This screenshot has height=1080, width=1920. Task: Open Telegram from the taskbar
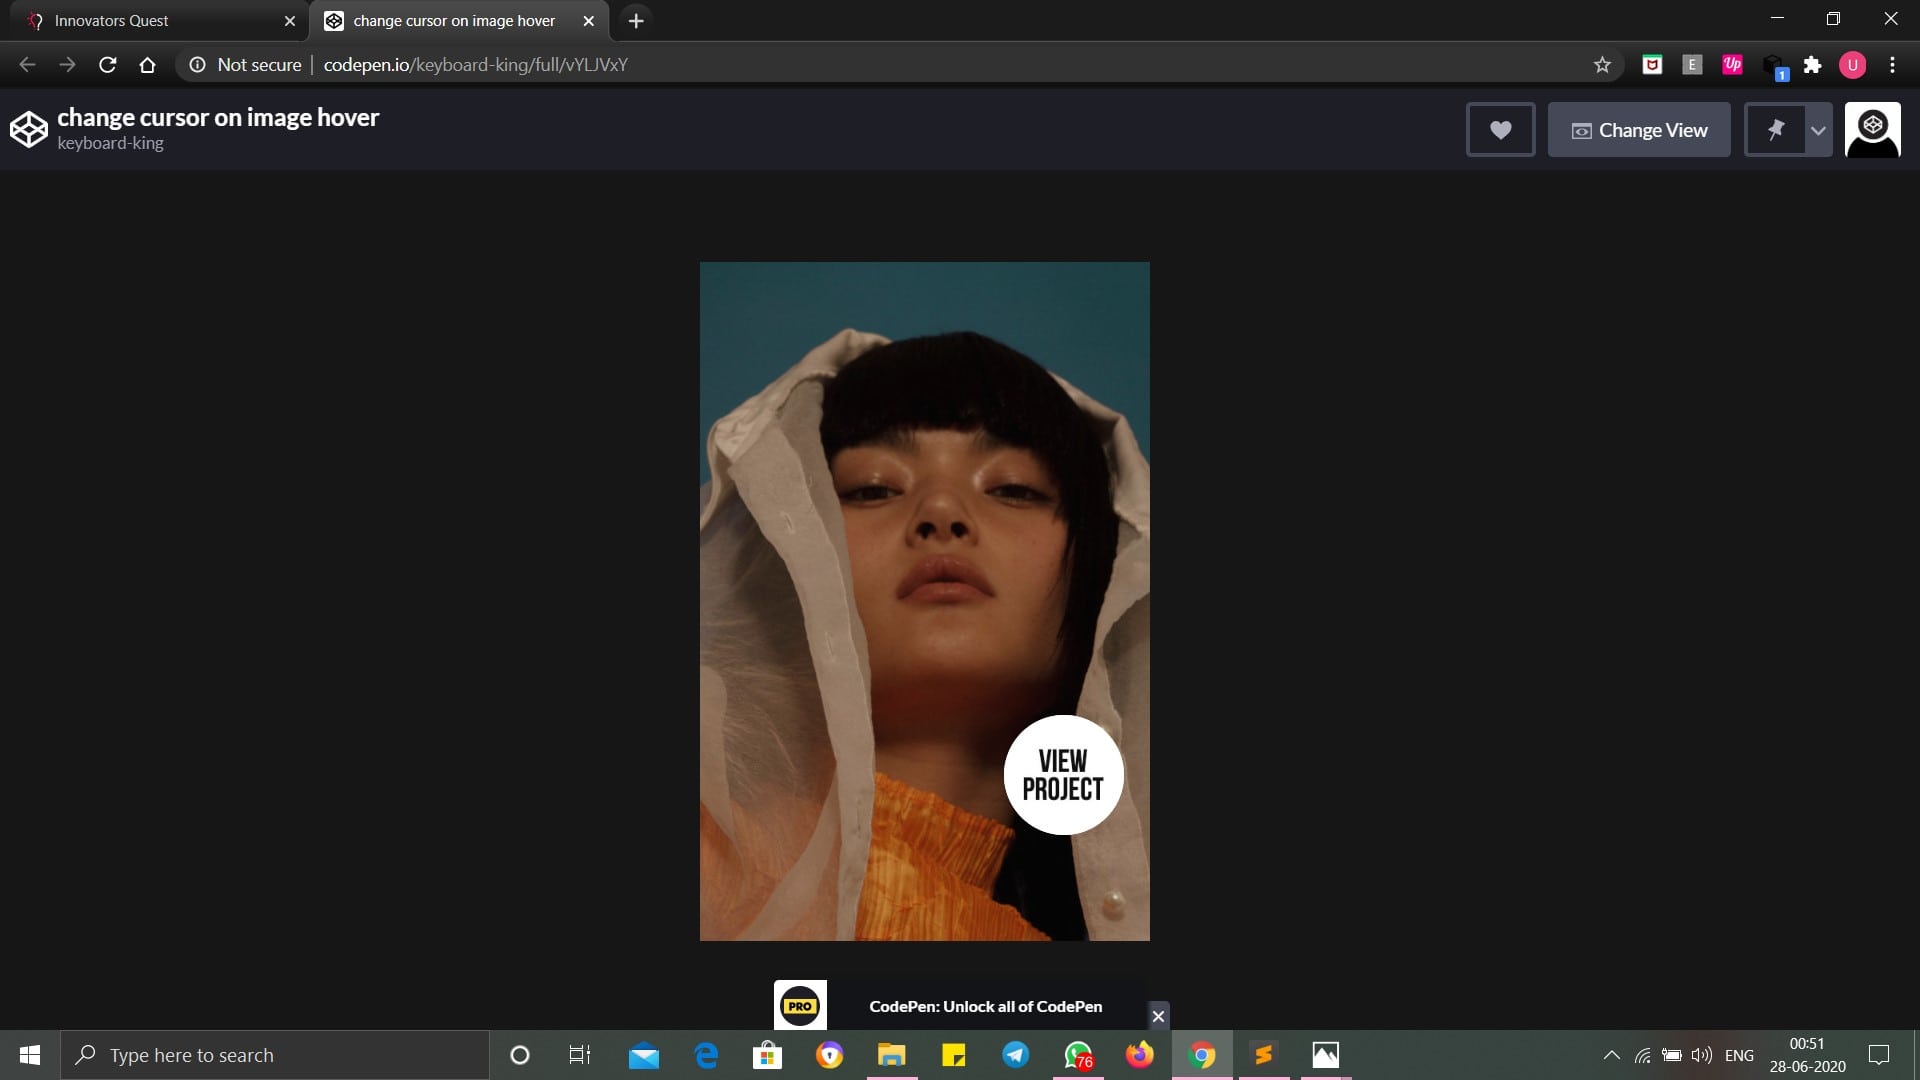click(x=1015, y=1055)
